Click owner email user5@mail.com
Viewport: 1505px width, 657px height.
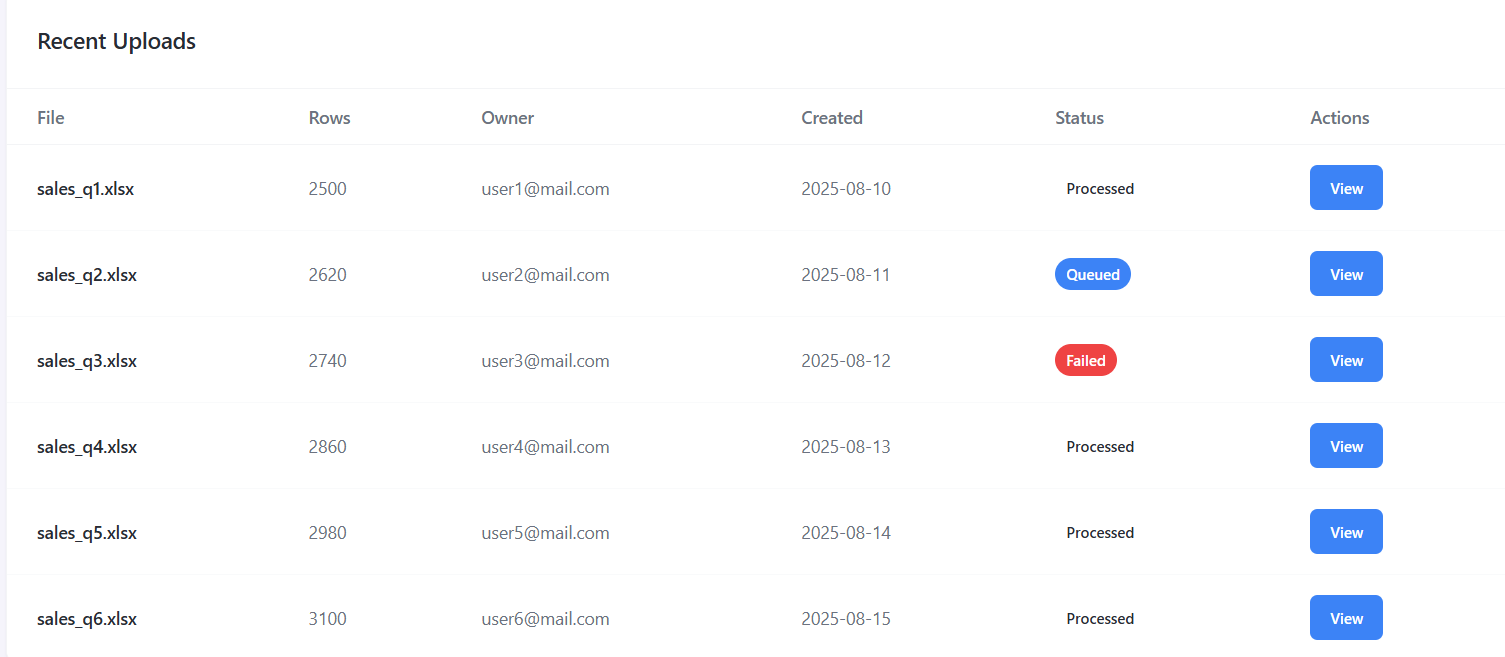[545, 533]
